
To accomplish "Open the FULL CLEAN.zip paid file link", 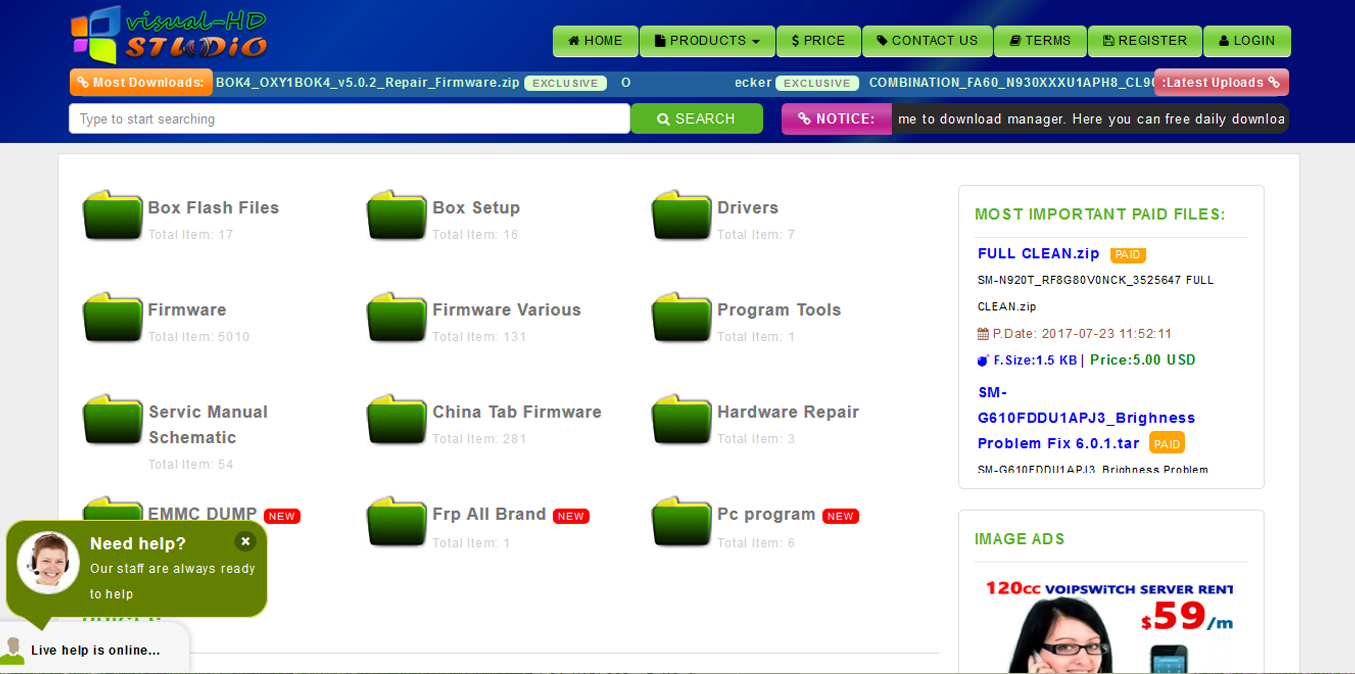I will (1038, 254).
